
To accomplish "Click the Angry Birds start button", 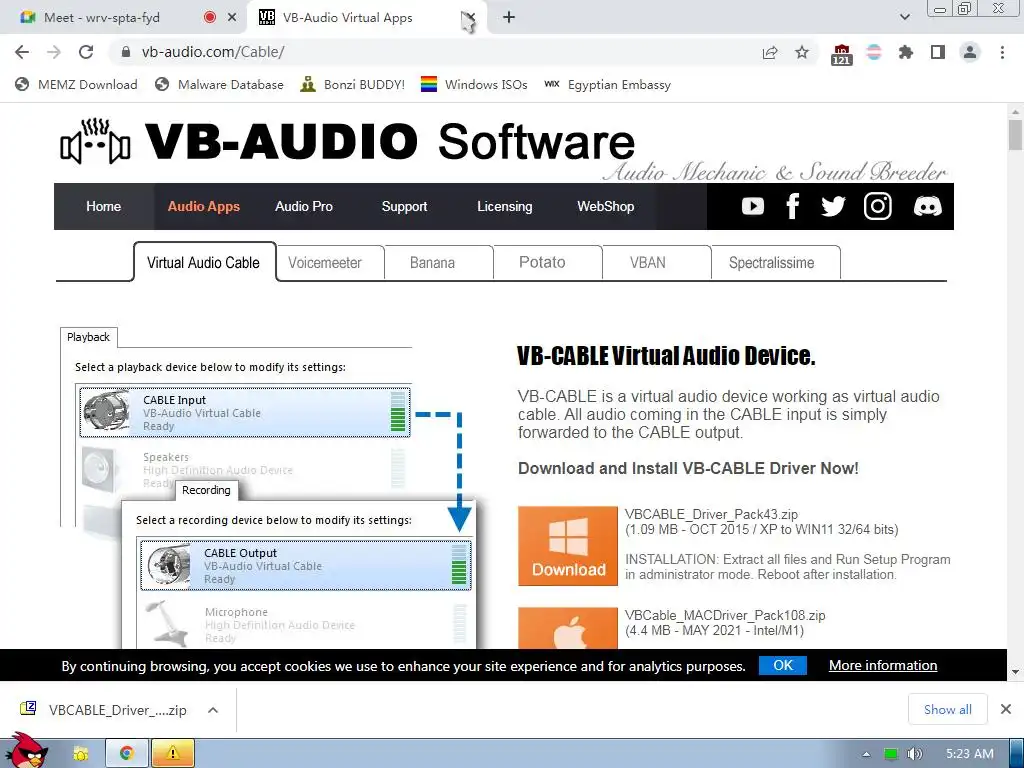I will (x=27, y=751).
